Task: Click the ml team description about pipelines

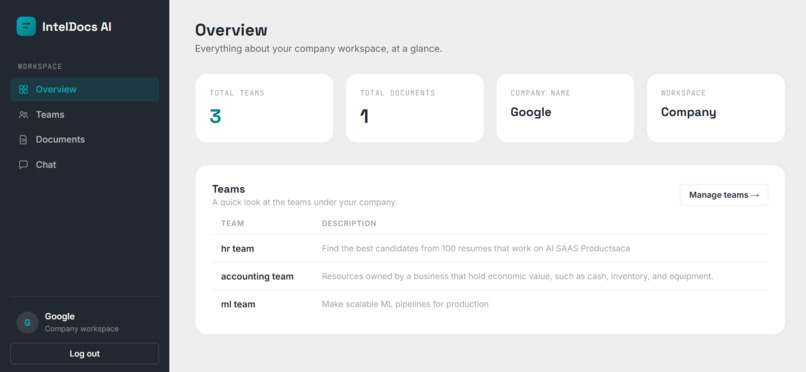Action: pos(405,304)
